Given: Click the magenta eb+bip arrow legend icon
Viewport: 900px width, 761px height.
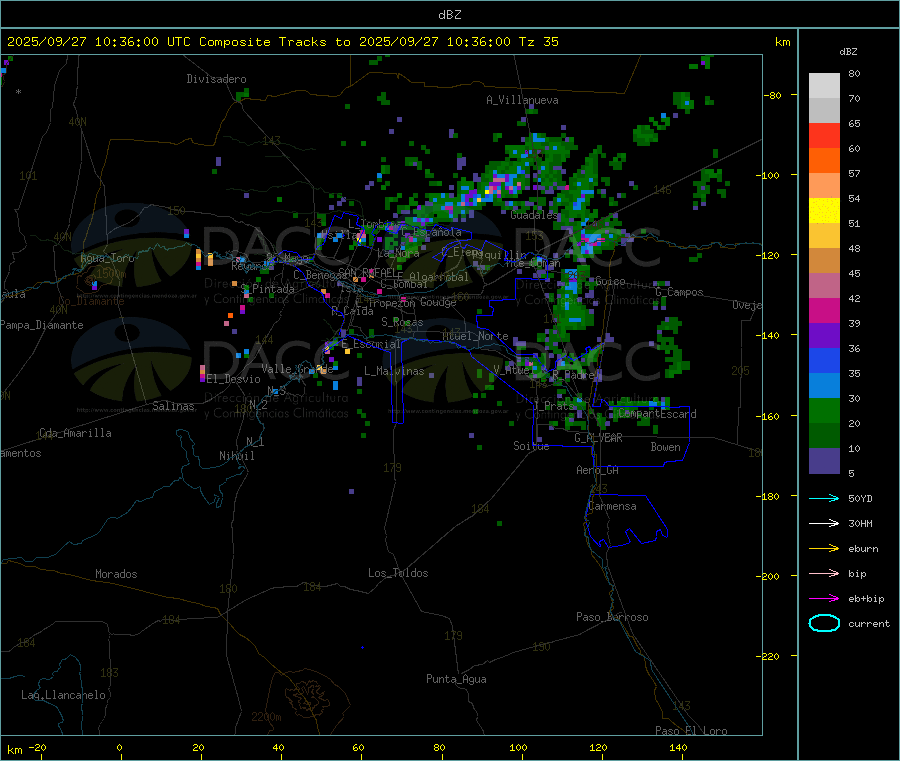Looking at the screenshot, I should click(824, 598).
